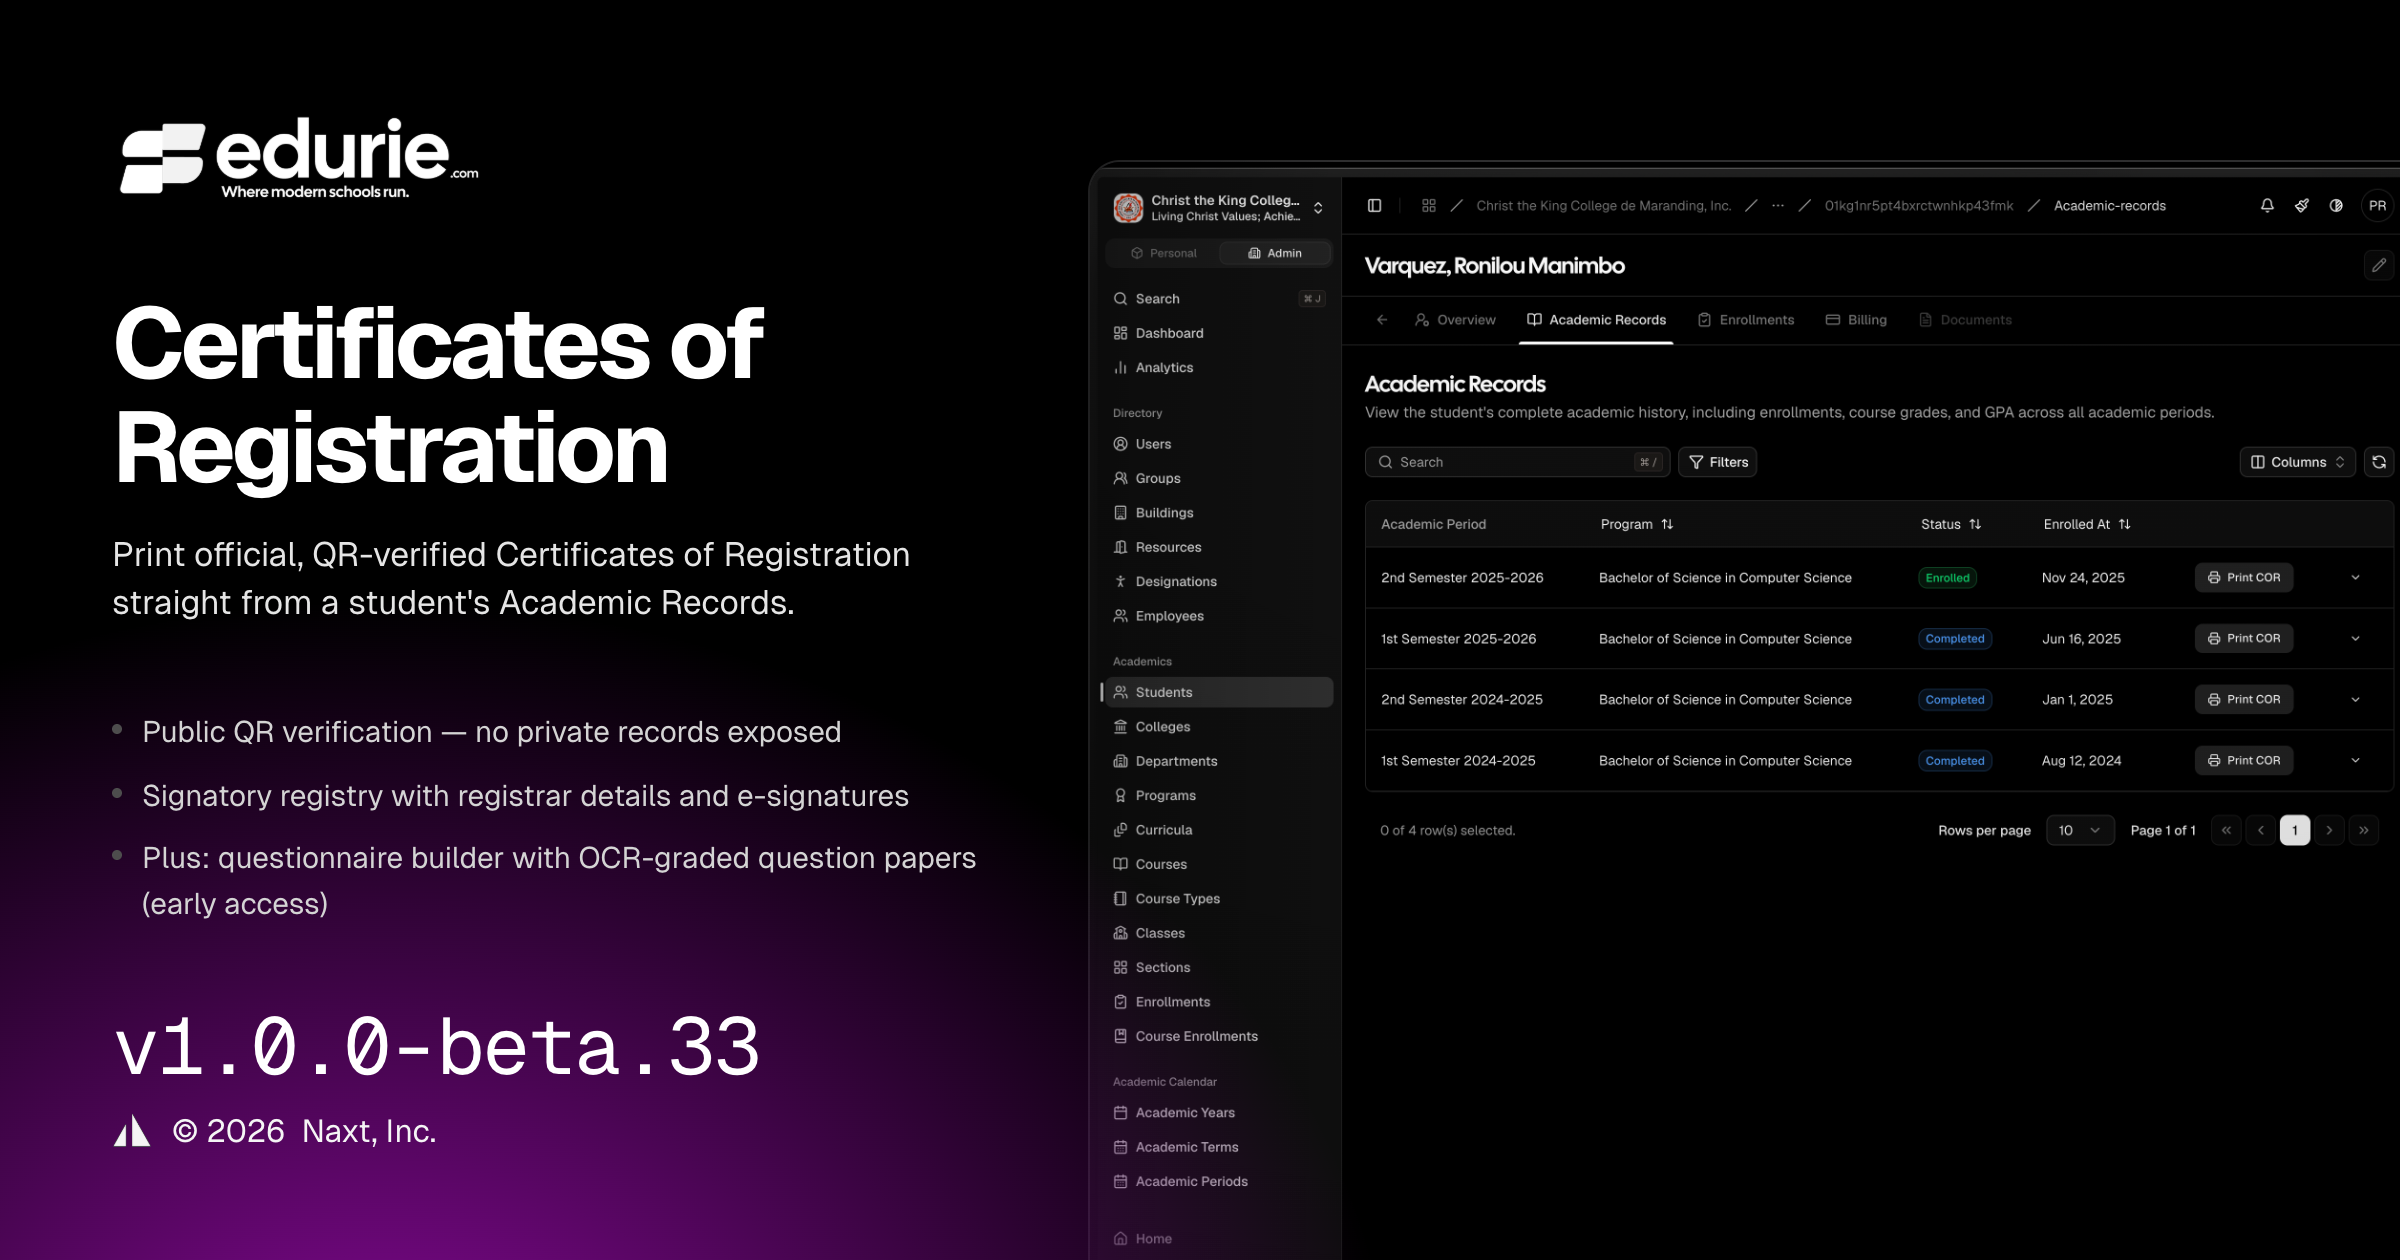Go to Users in Directory
Viewport: 2400px width, 1260px height.
pos(1219,444)
